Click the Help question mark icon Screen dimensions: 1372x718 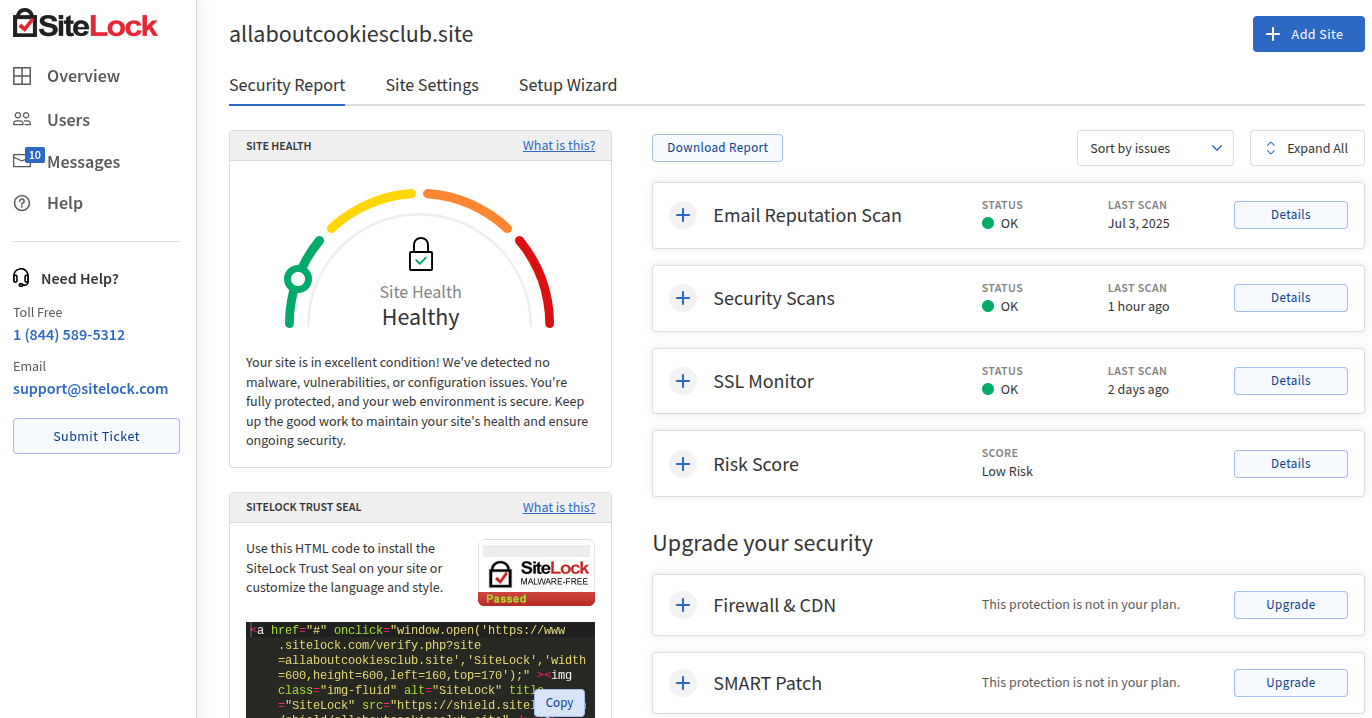click(22, 203)
